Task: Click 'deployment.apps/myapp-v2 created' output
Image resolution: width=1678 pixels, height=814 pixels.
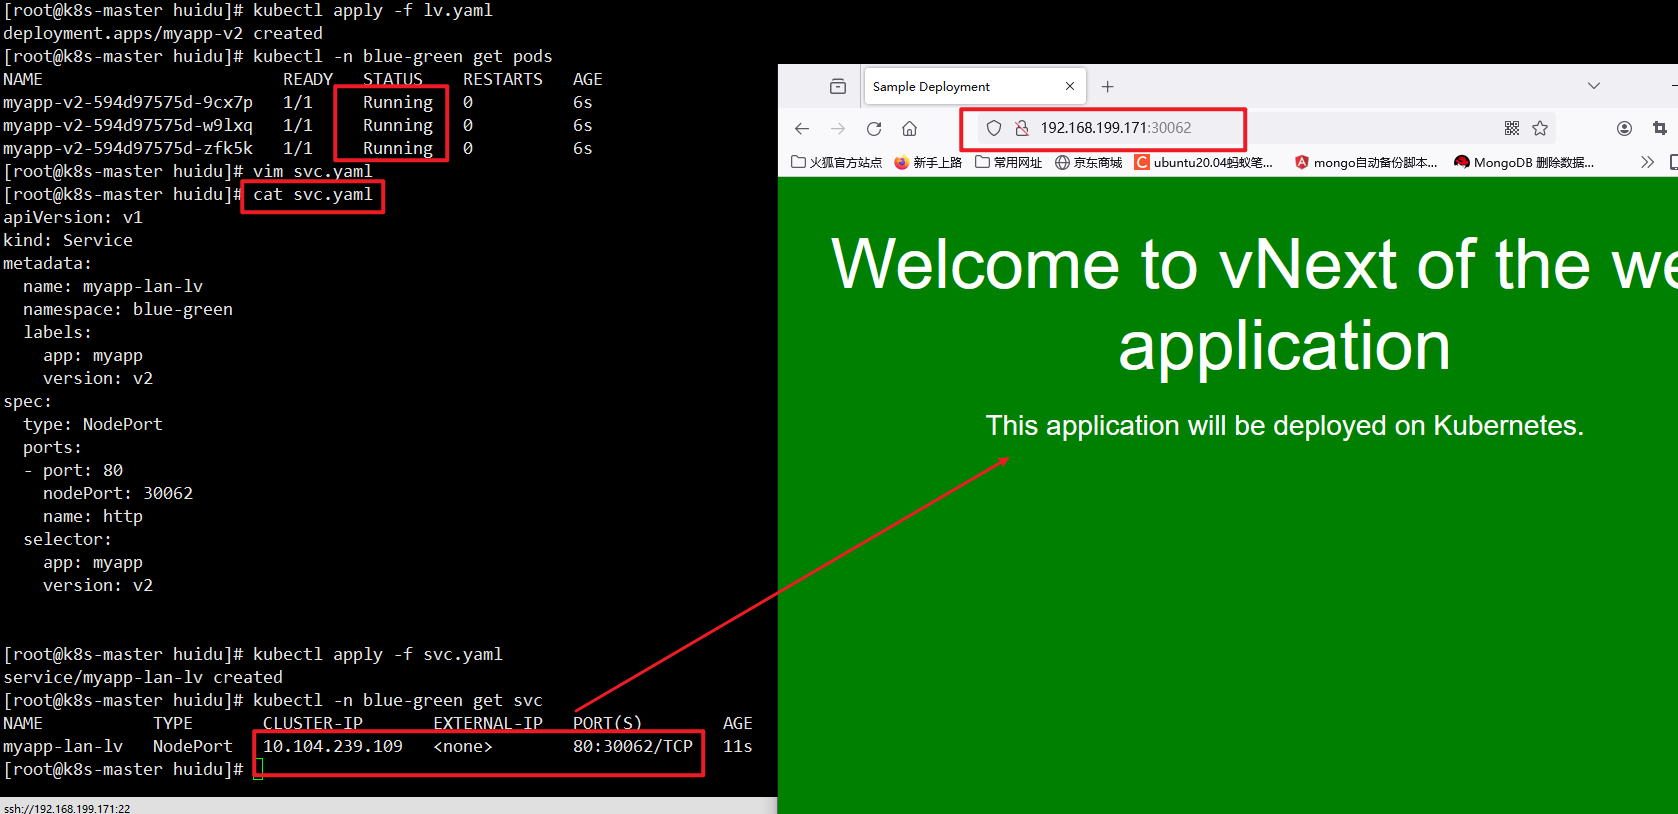Action: click(163, 33)
